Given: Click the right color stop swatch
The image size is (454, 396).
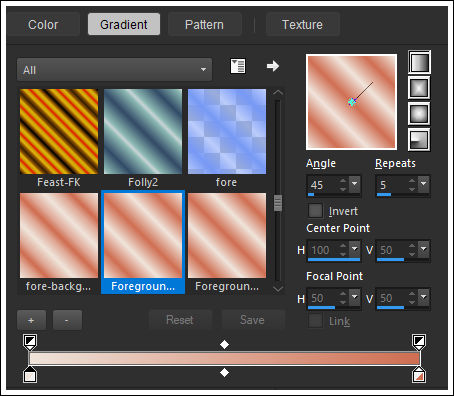Looking at the screenshot, I should pyautogui.click(x=419, y=375).
